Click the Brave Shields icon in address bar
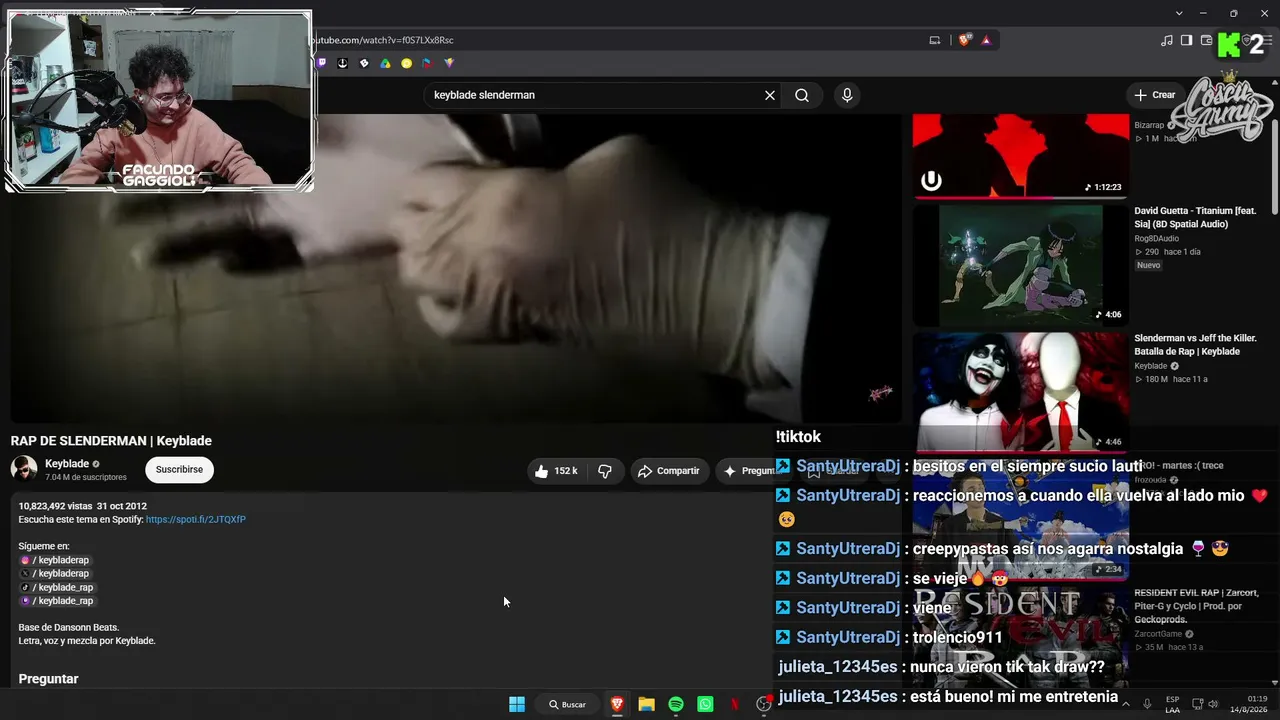The height and width of the screenshot is (720, 1280). pos(964,40)
